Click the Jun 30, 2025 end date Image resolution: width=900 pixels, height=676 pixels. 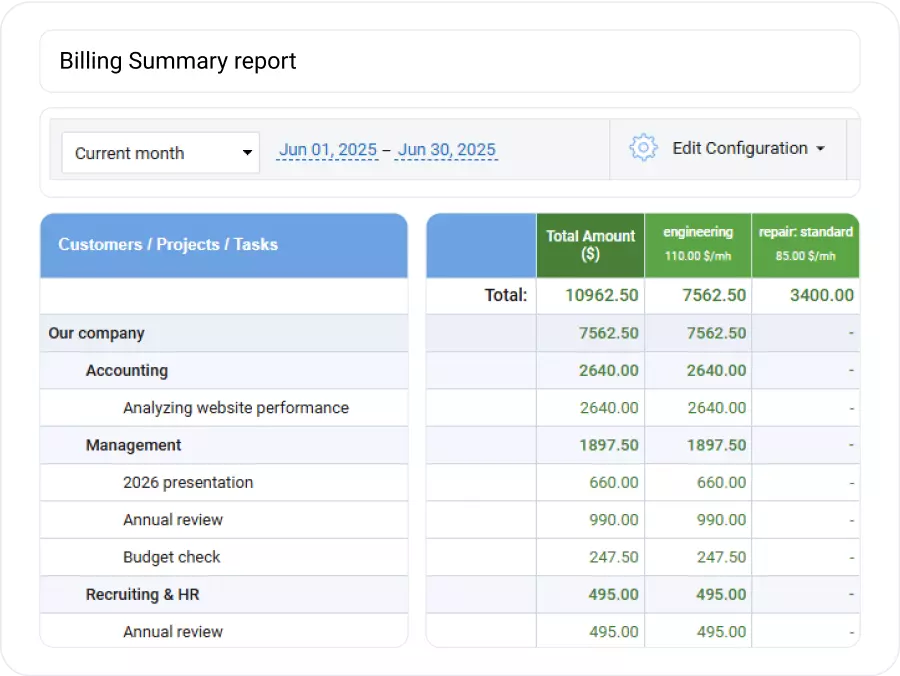(447, 150)
